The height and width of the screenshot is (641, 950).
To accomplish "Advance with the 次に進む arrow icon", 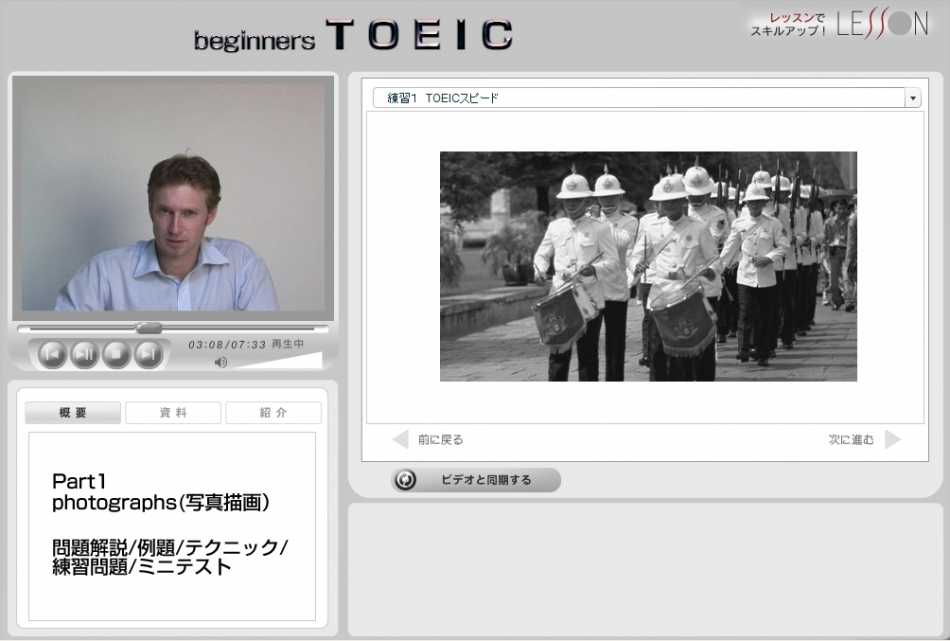I will tap(892, 440).
